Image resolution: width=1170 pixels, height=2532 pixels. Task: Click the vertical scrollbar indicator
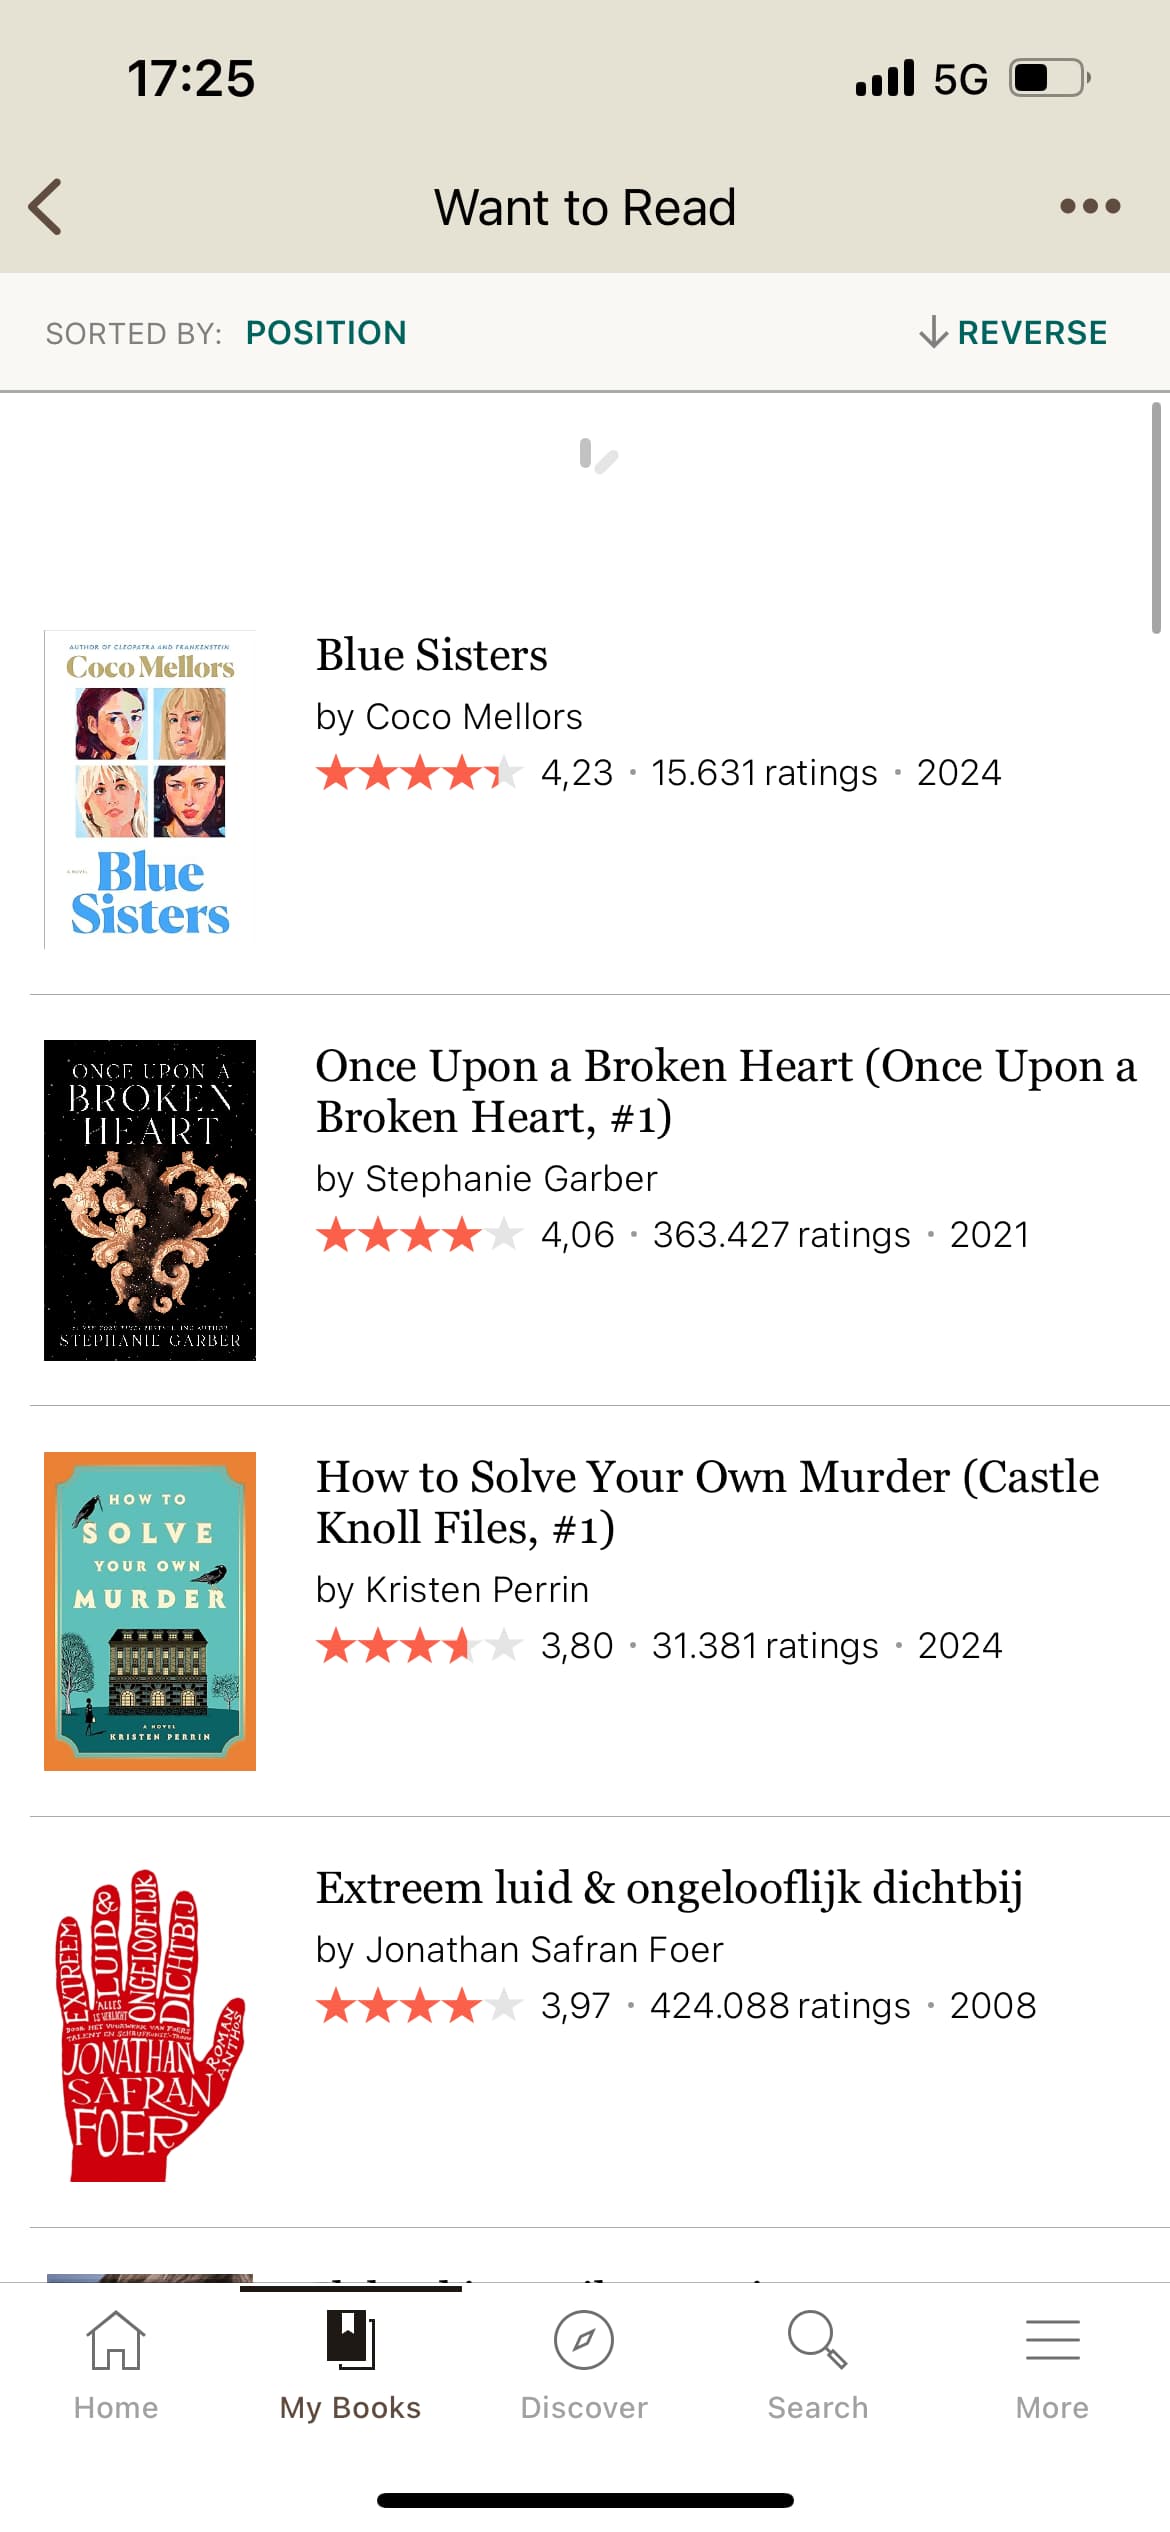tap(1156, 518)
